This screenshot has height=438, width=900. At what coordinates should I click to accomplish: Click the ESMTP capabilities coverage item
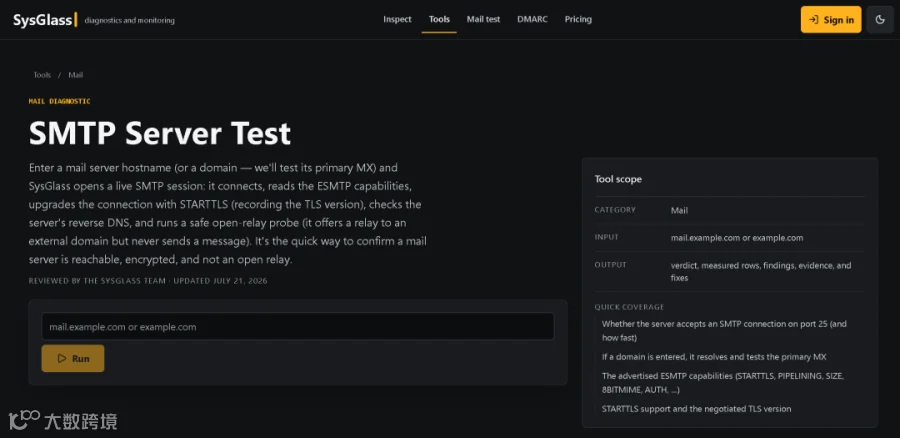point(723,383)
